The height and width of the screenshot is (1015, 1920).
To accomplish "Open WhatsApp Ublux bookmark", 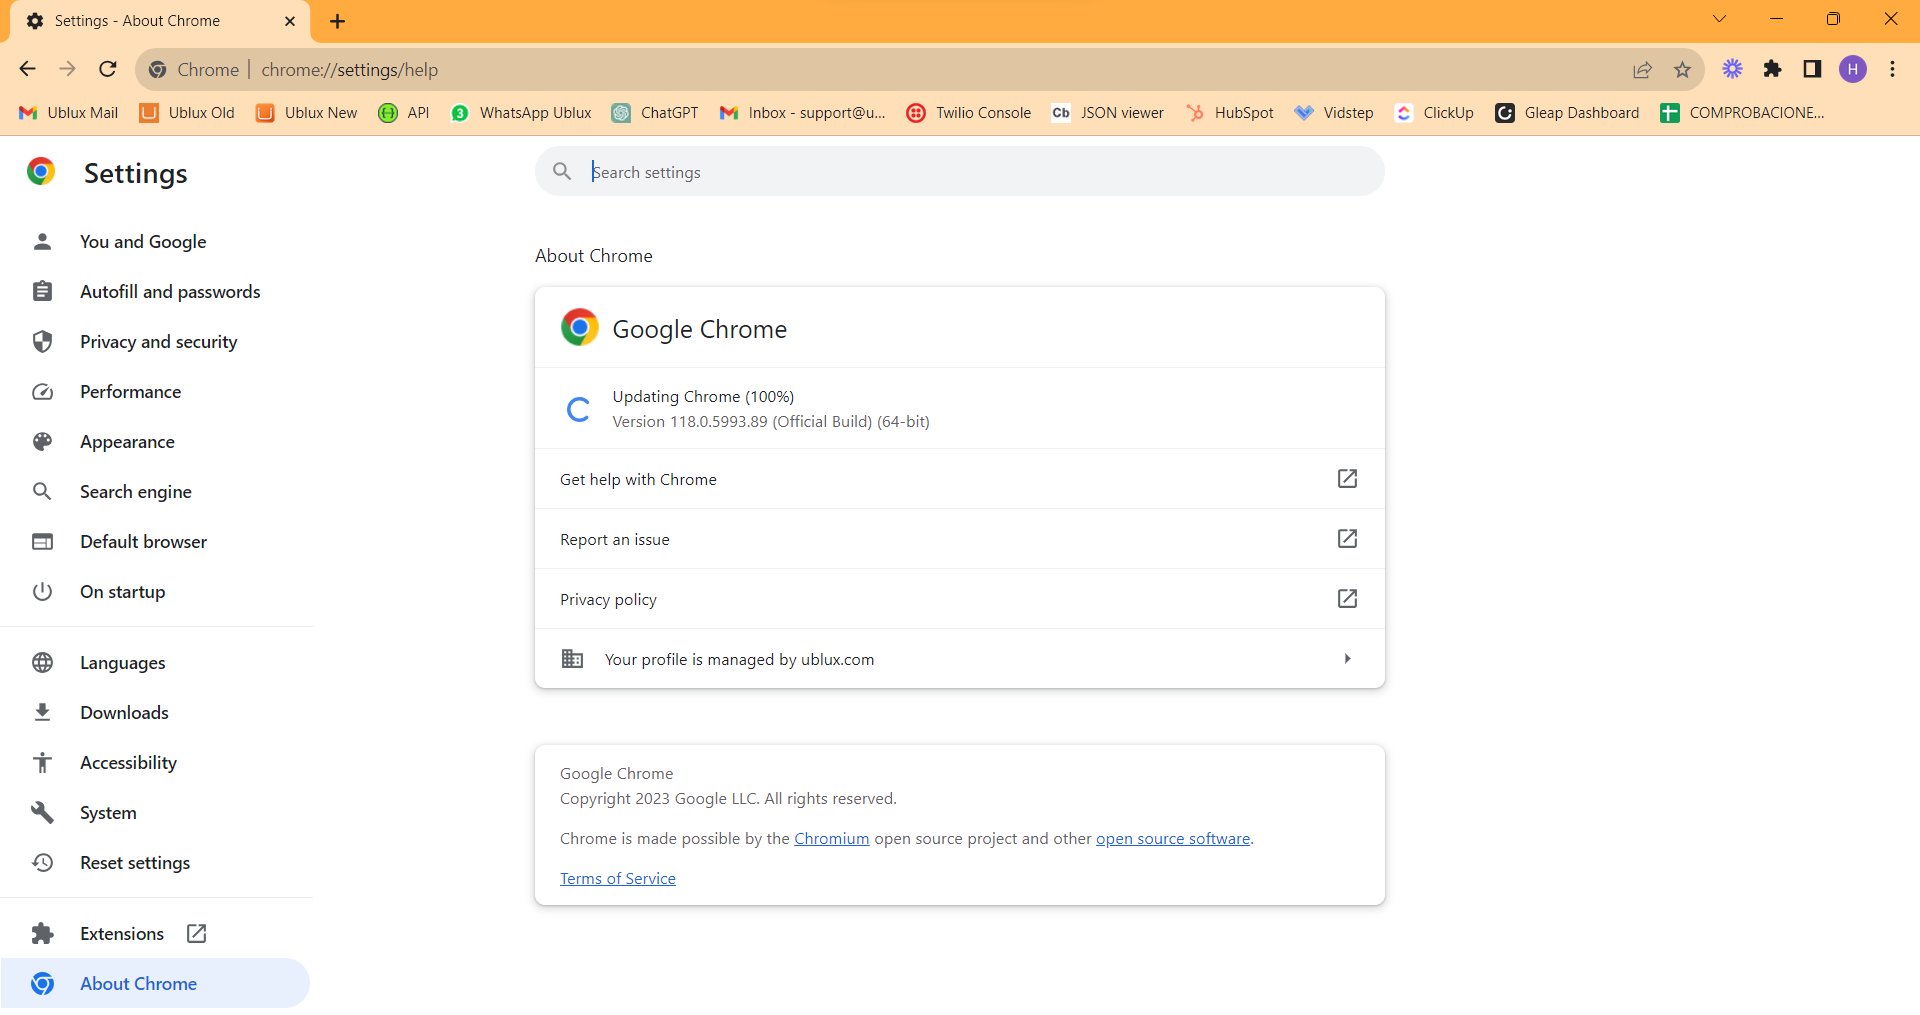I will (x=522, y=113).
